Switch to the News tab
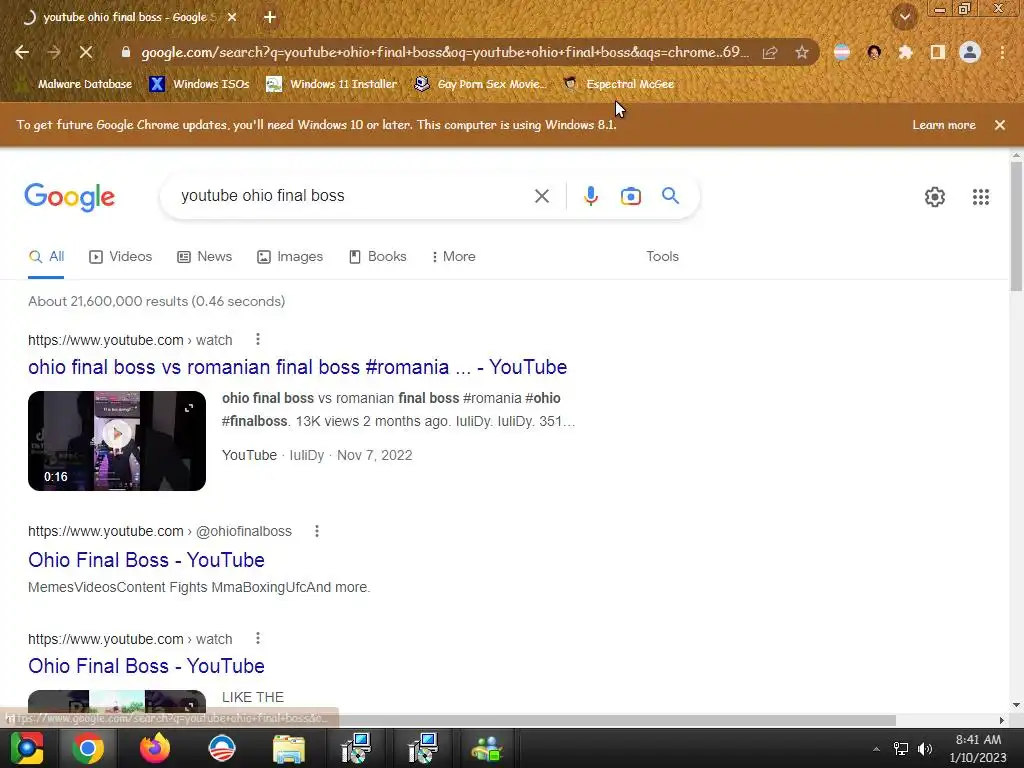Screen dimensions: 1024x768 (205, 257)
